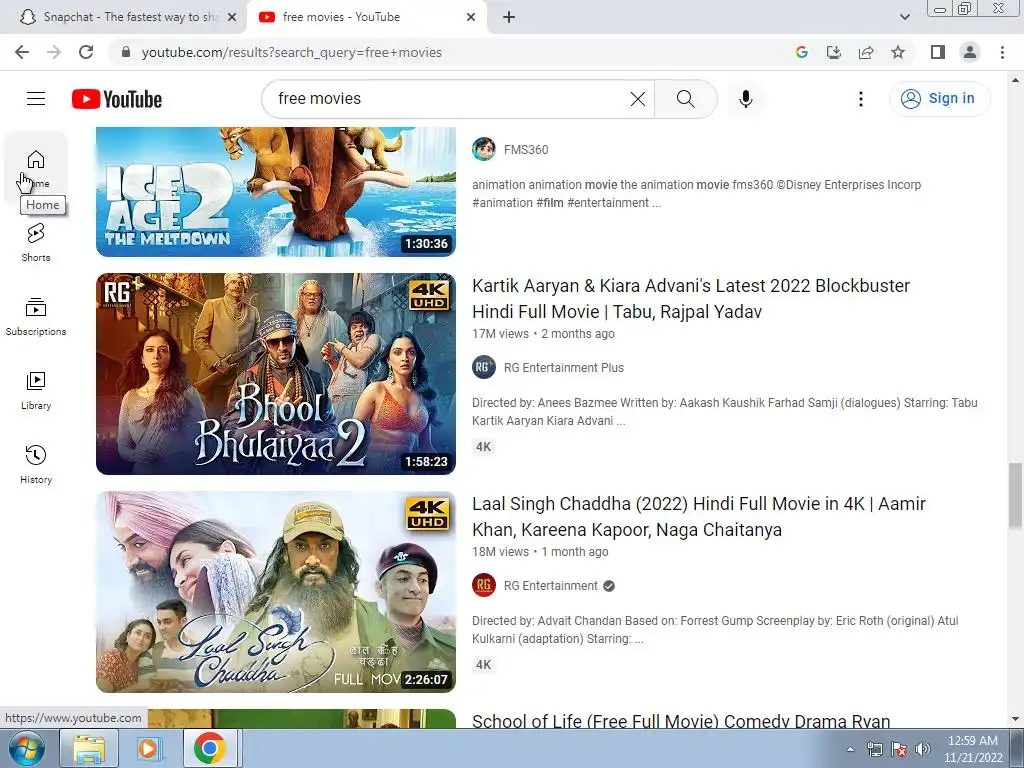Visit the RG Entertainment channel name
Viewport: 1024px width, 768px height.
[551, 586]
